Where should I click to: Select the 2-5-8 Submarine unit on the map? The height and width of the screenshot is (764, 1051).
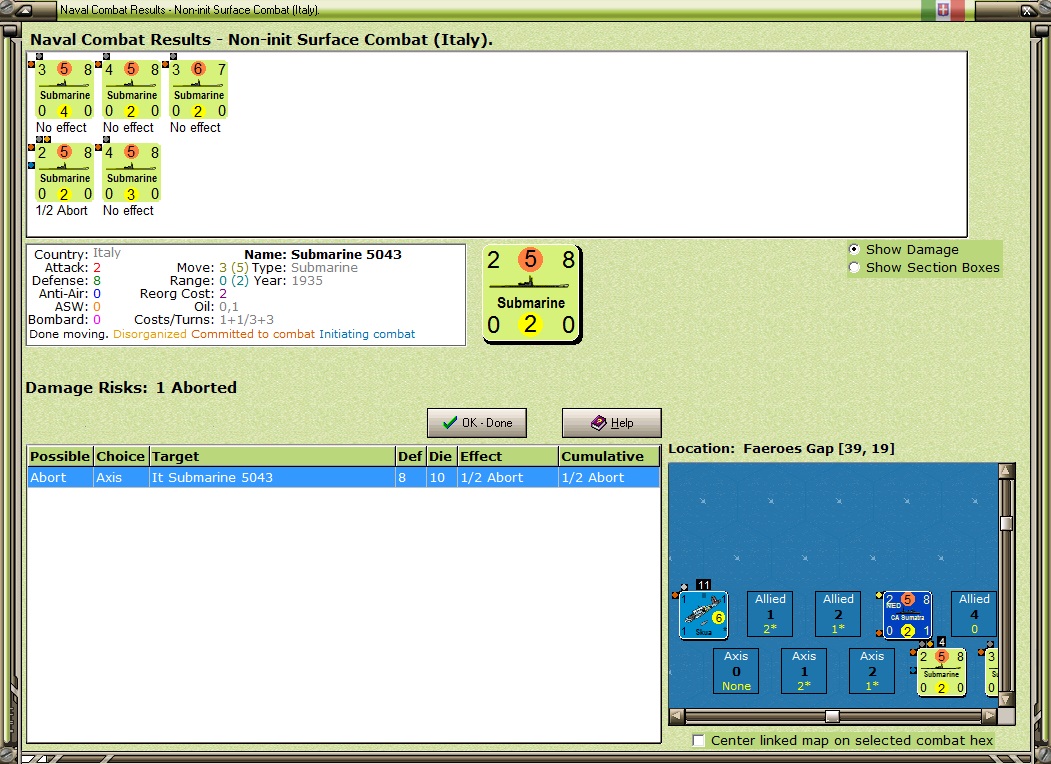[941, 672]
